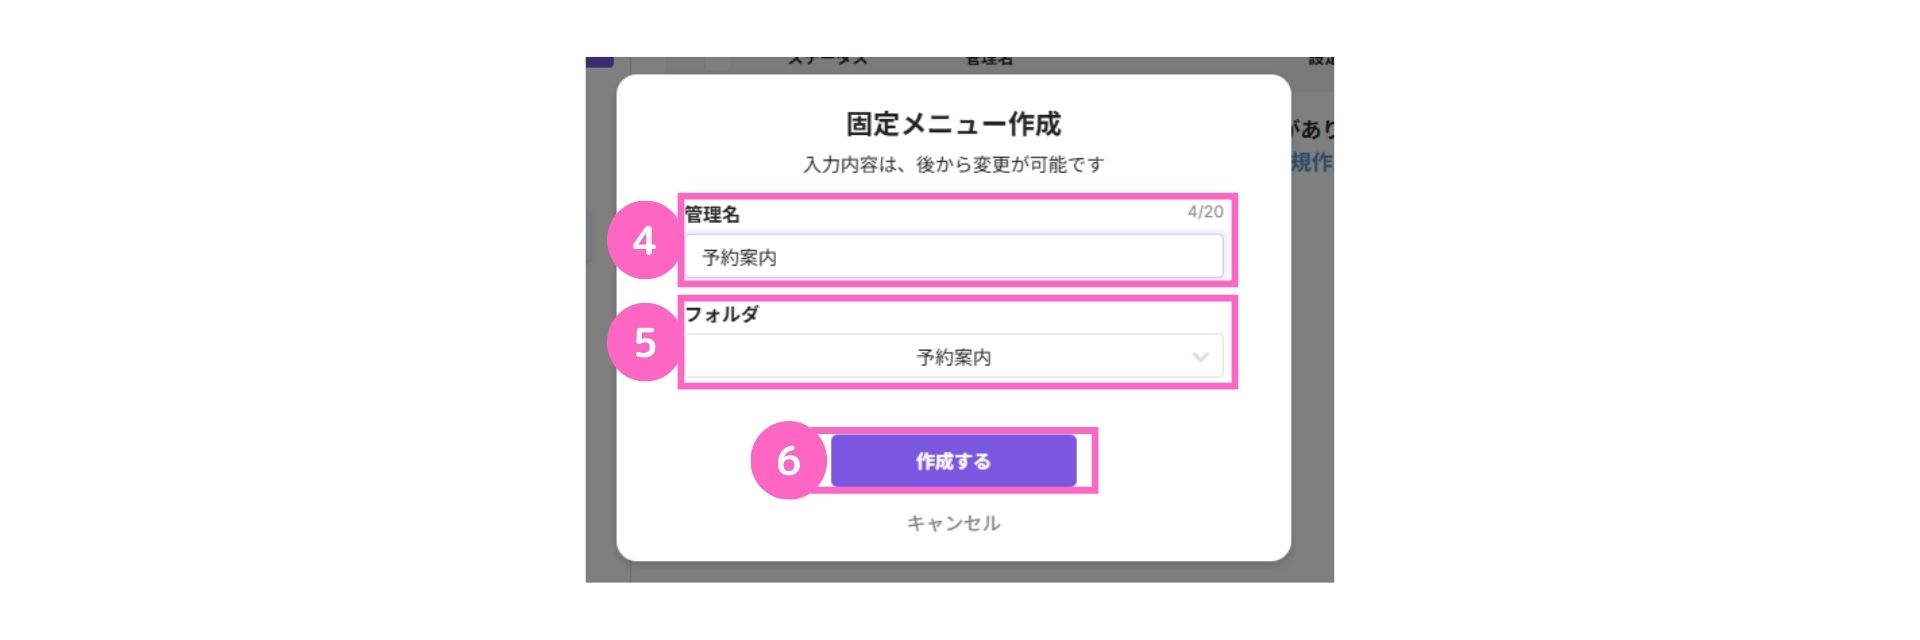Select the ステータス column header behind dialog
Image resolution: width=1920 pixels, height=640 pixels.
coord(828,61)
